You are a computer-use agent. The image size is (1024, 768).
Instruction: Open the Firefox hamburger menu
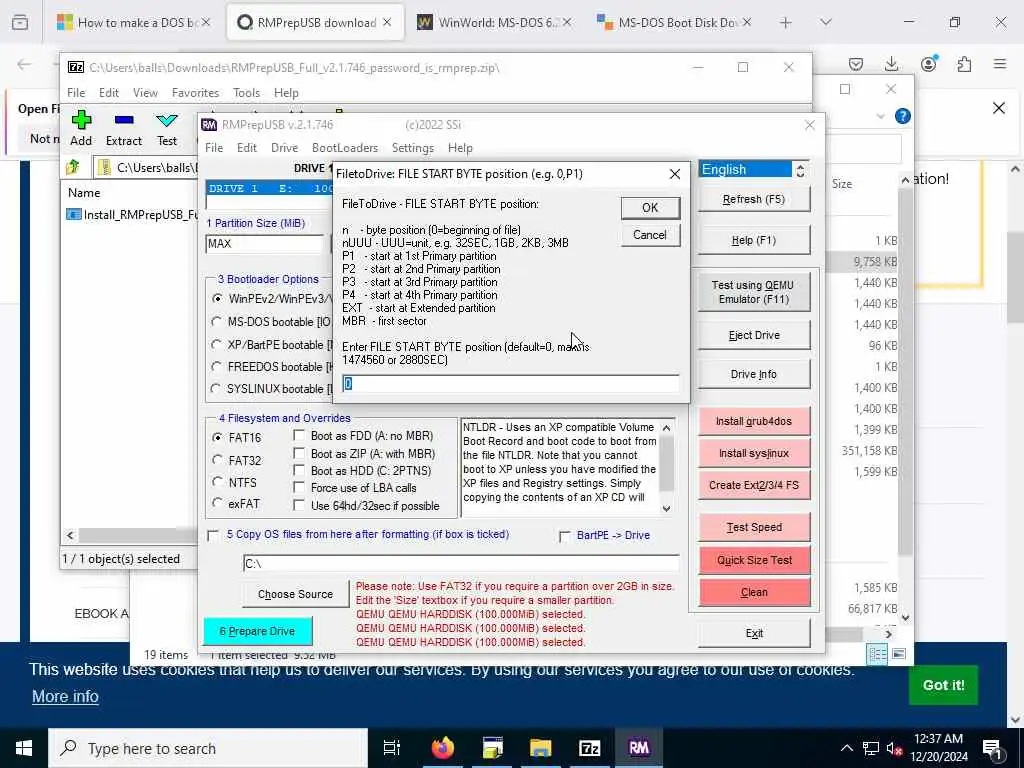click(x=1000, y=64)
